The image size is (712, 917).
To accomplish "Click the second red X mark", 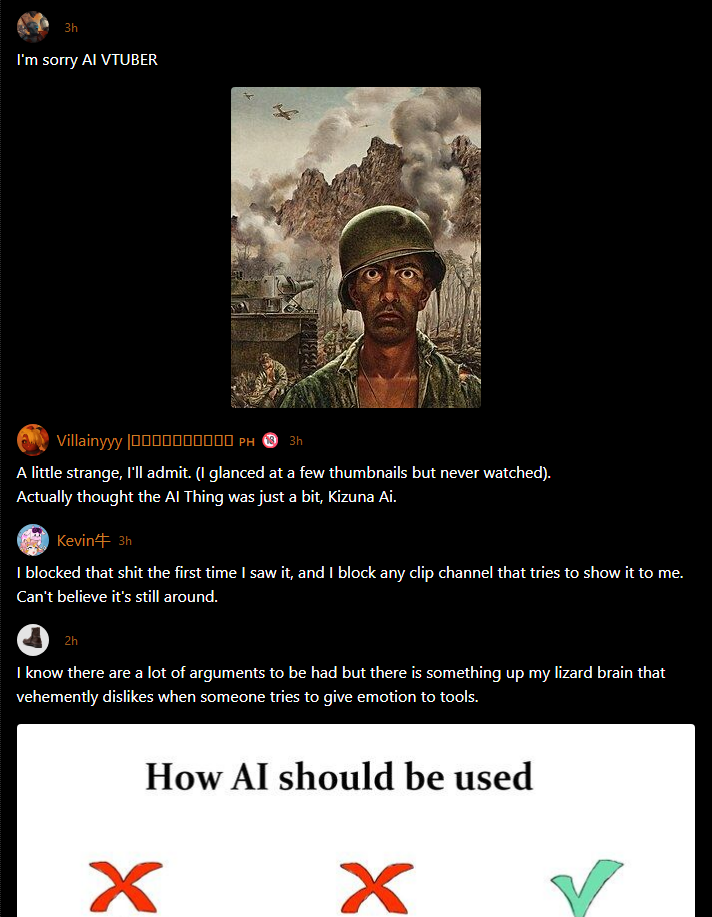I will click(x=376, y=888).
